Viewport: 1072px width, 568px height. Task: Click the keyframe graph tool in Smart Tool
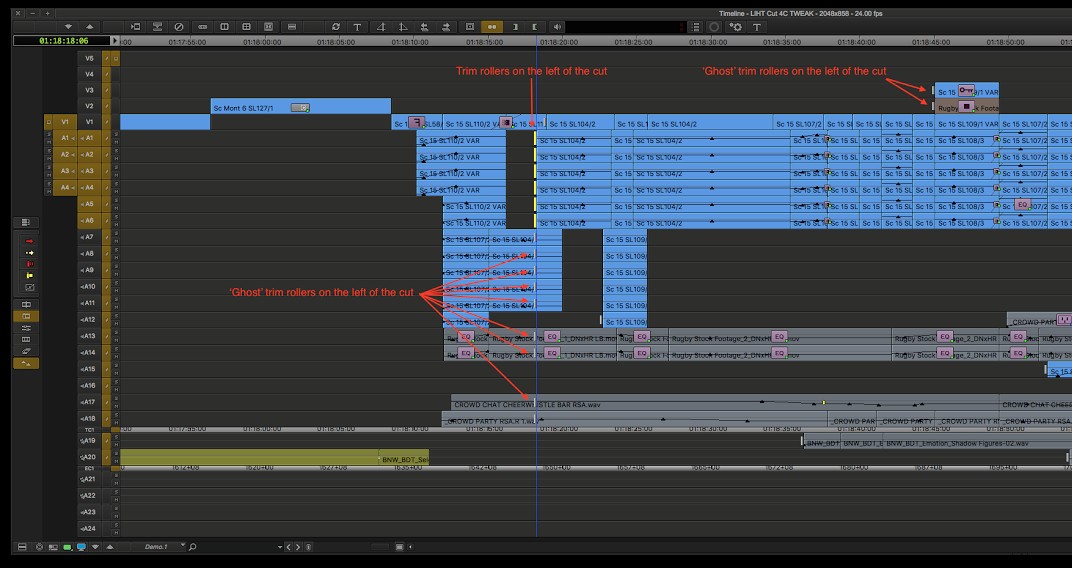coord(29,287)
